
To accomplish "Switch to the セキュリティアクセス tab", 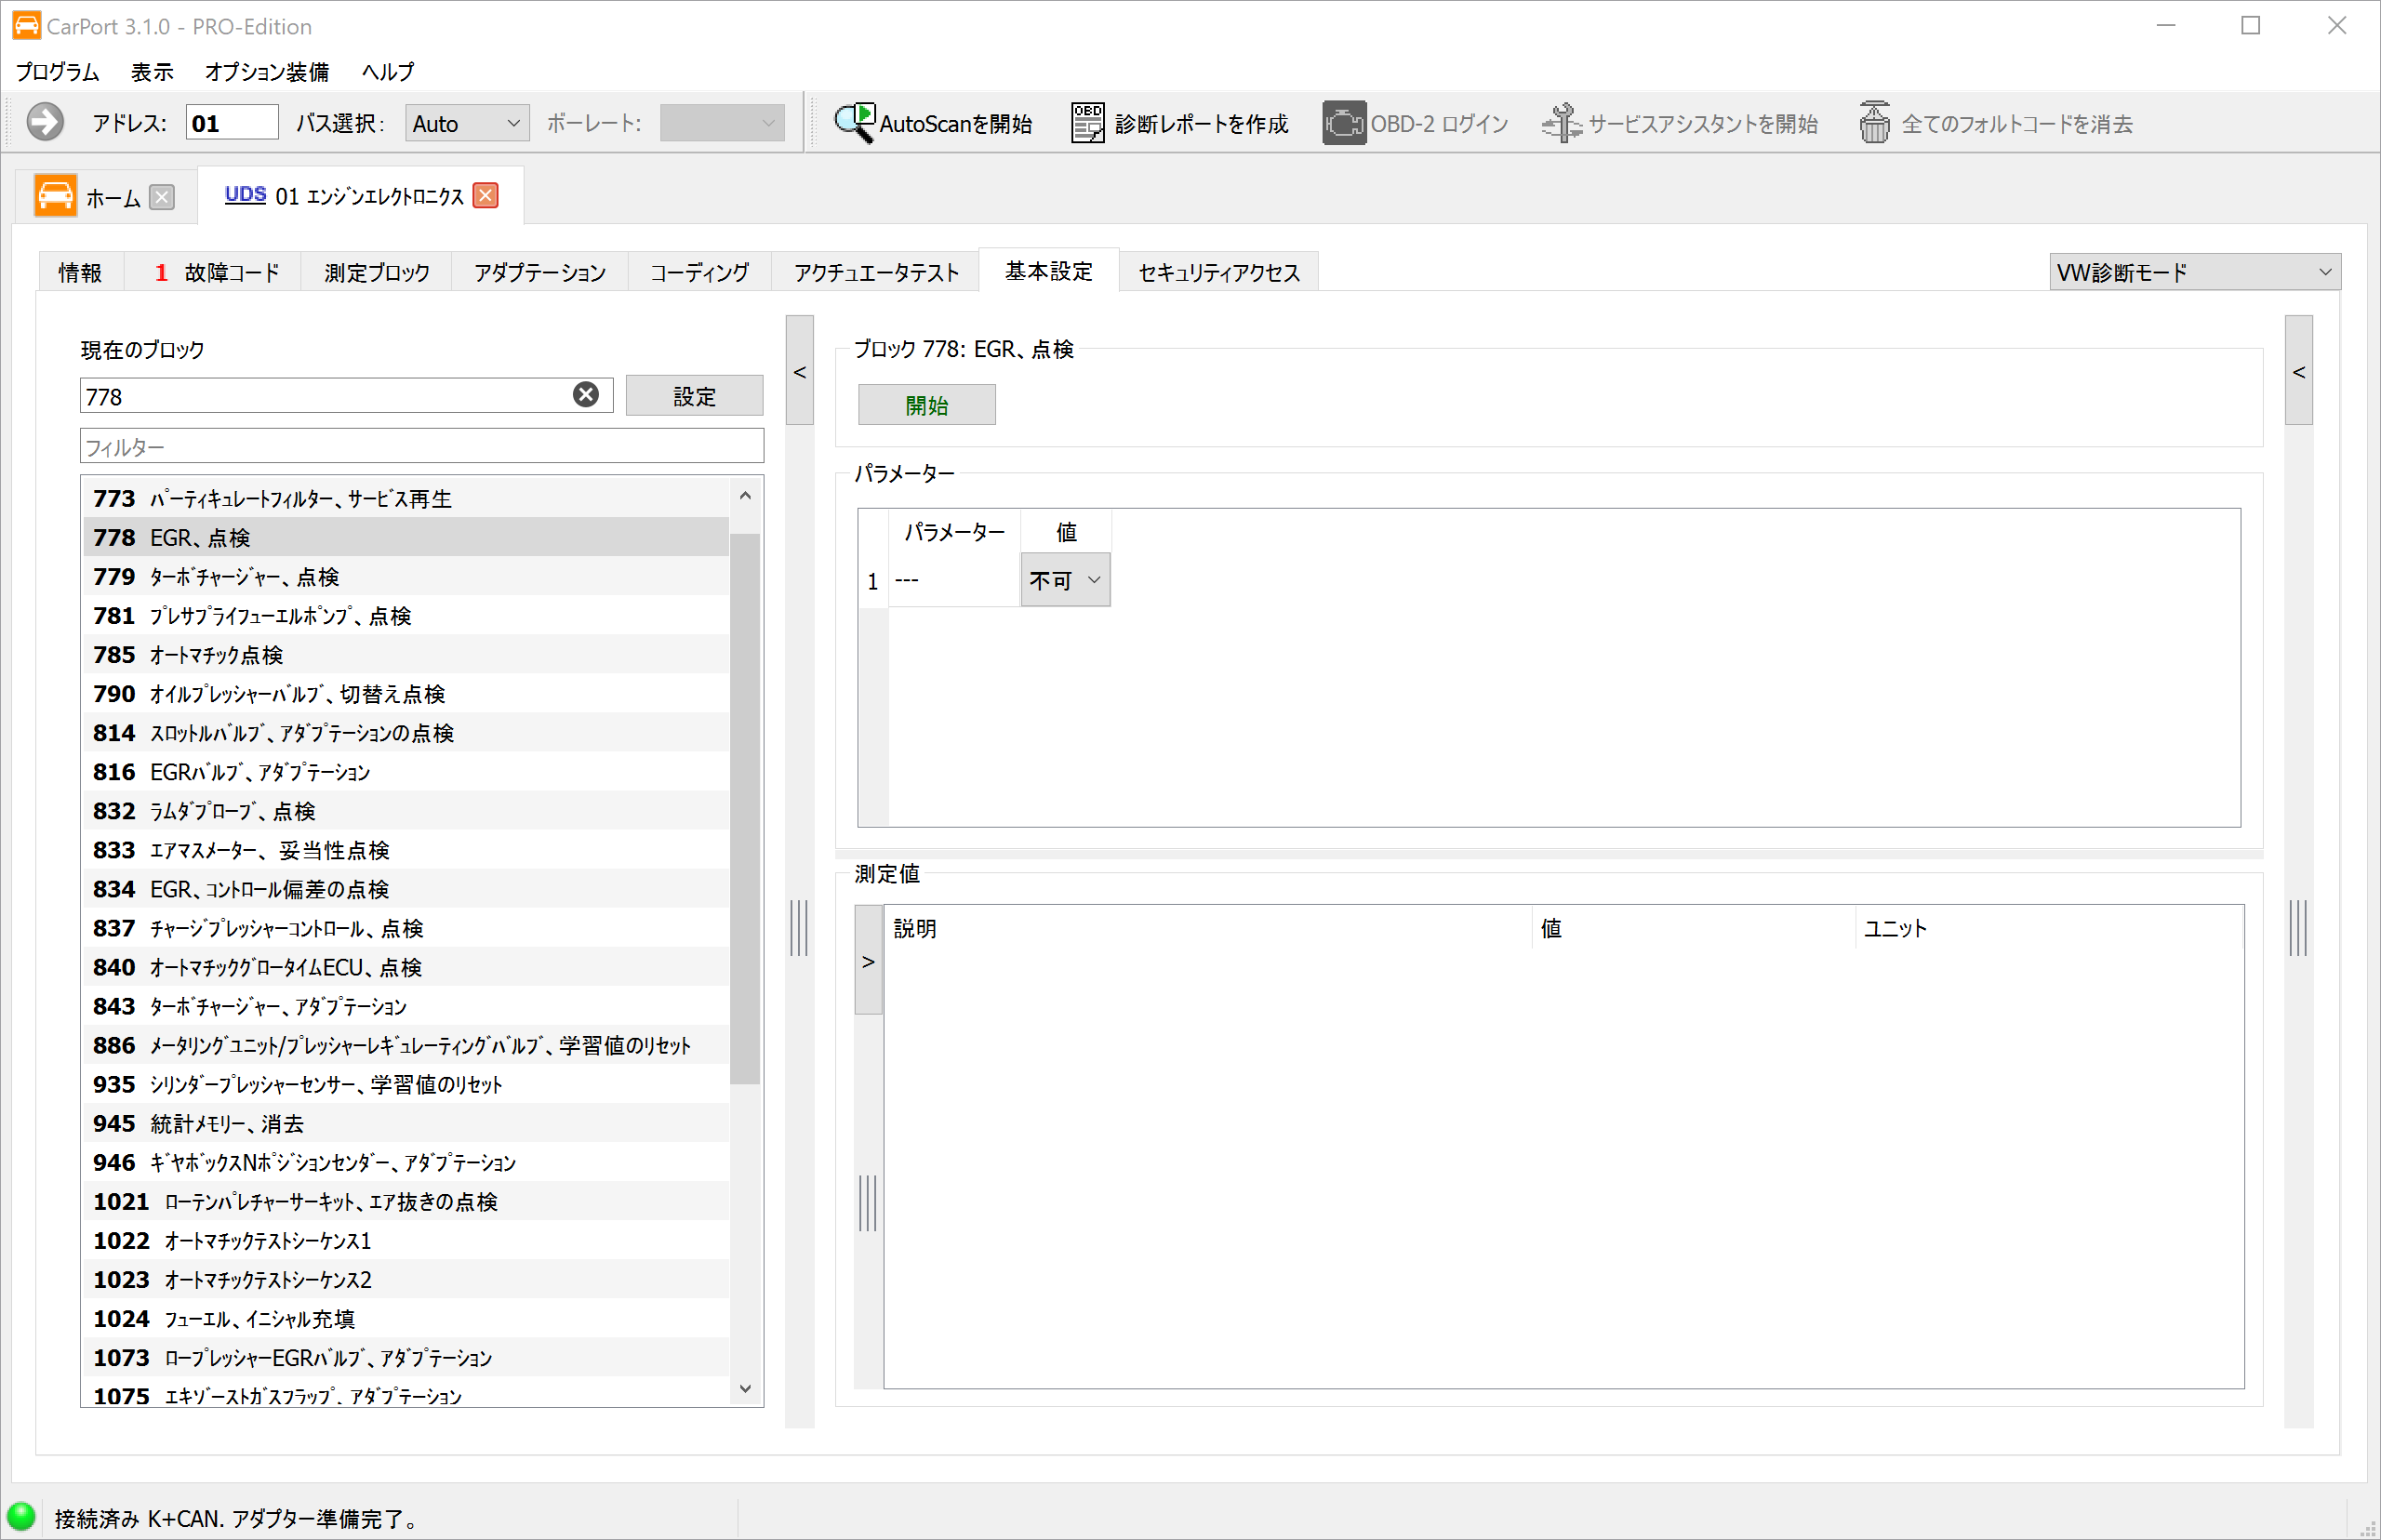I will pos(1219,272).
